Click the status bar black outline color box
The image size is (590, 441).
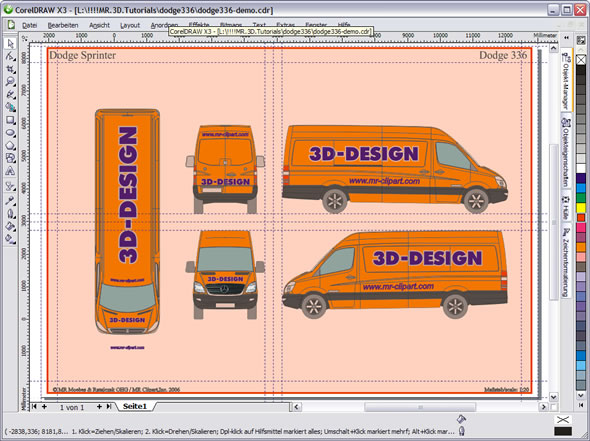click(x=563, y=431)
